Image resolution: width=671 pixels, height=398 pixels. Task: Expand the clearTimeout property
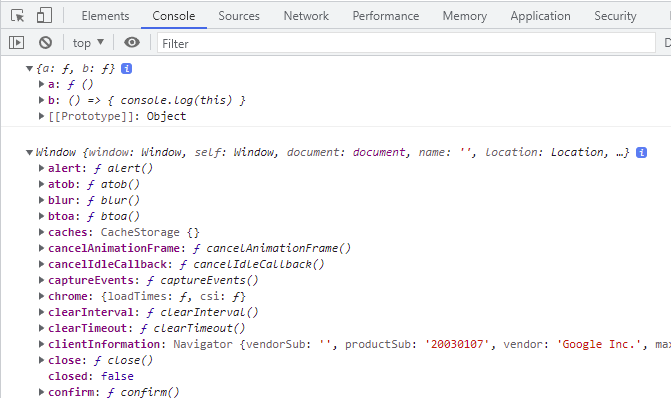[x=42, y=328]
